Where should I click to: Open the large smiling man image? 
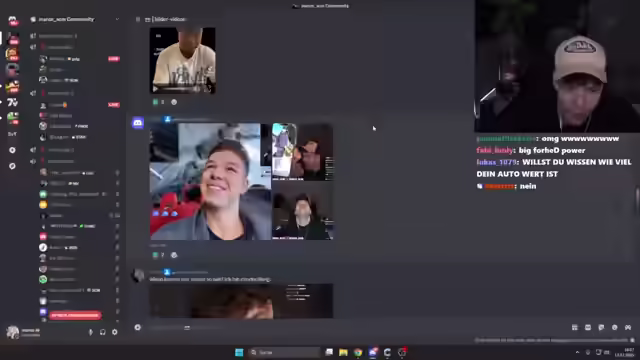pos(210,182)
